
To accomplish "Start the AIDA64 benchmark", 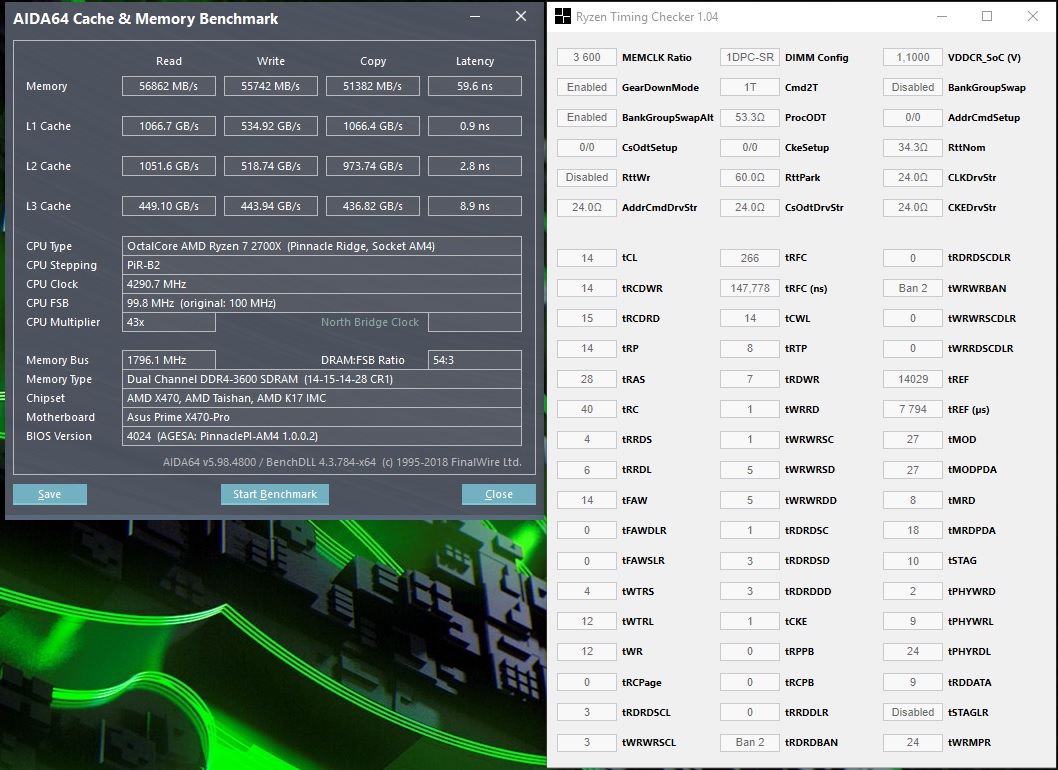I will pyautogui.click(x=275, y=494).
